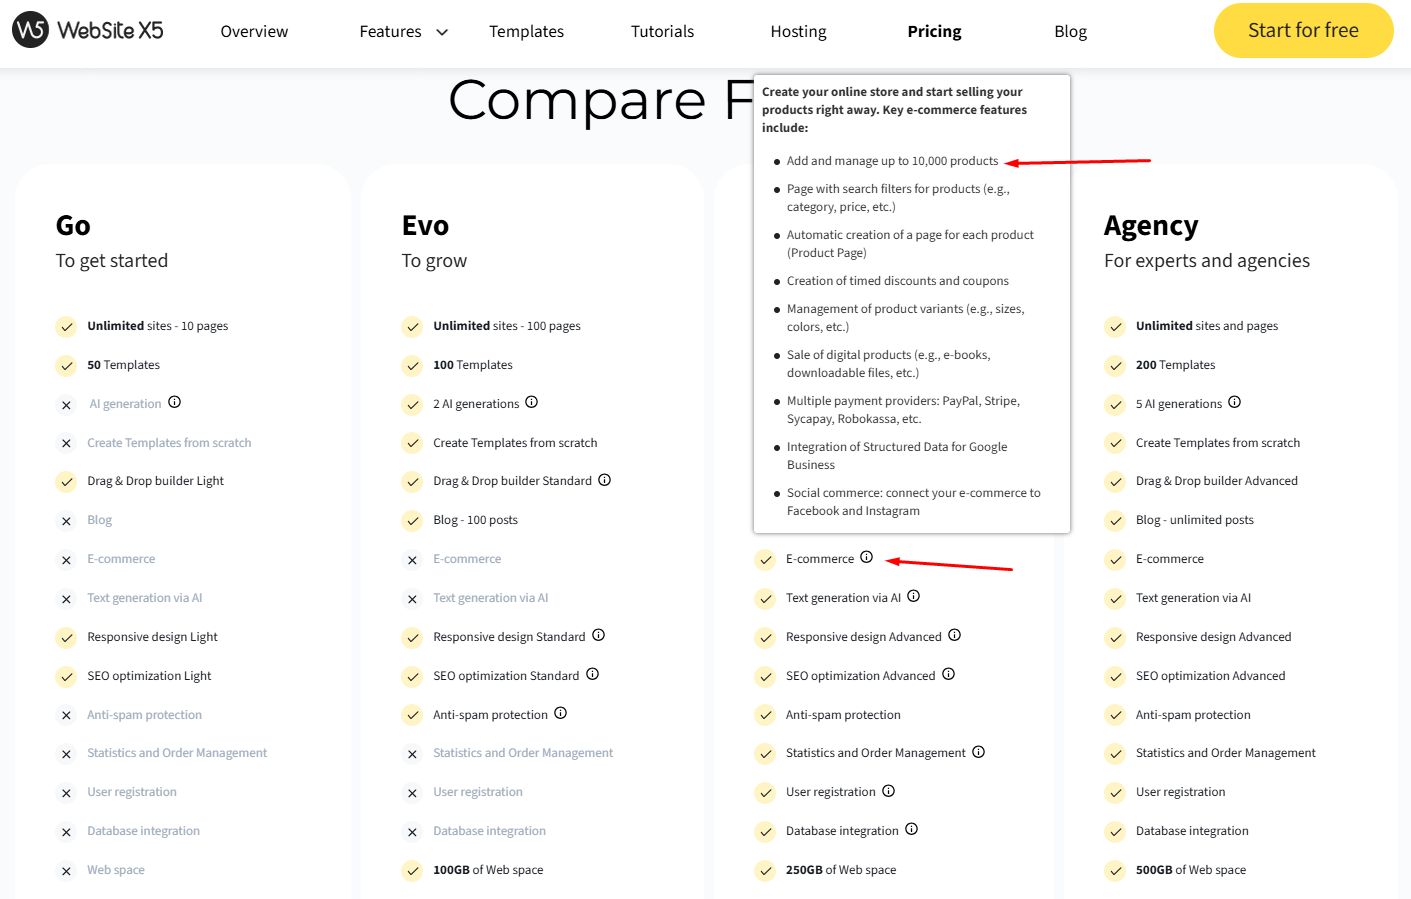Click info icon beside E-commerce with arrow
The height and width of the screenshot is (899, 1411).
[867, 557]
